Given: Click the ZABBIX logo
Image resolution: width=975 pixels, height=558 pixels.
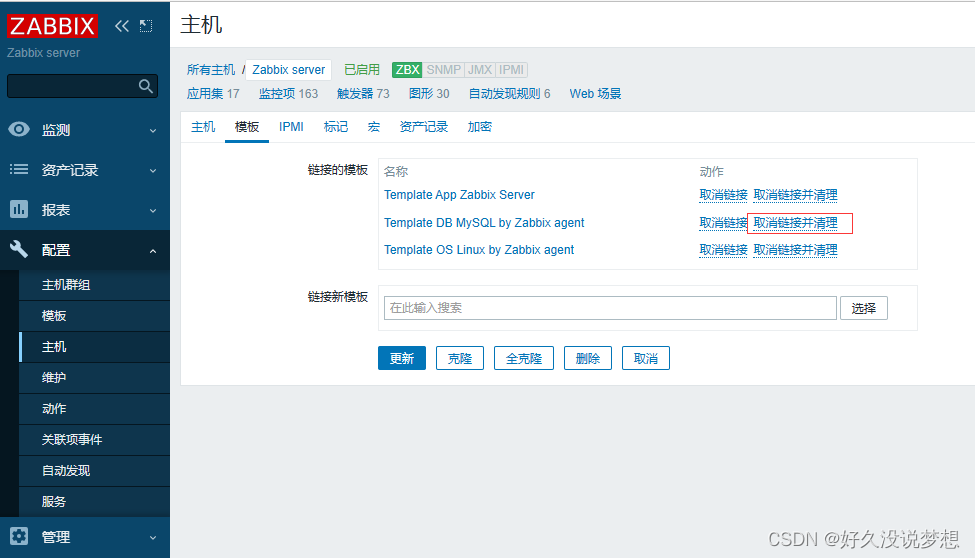Looking at the screenshot, I should (52, 26).
